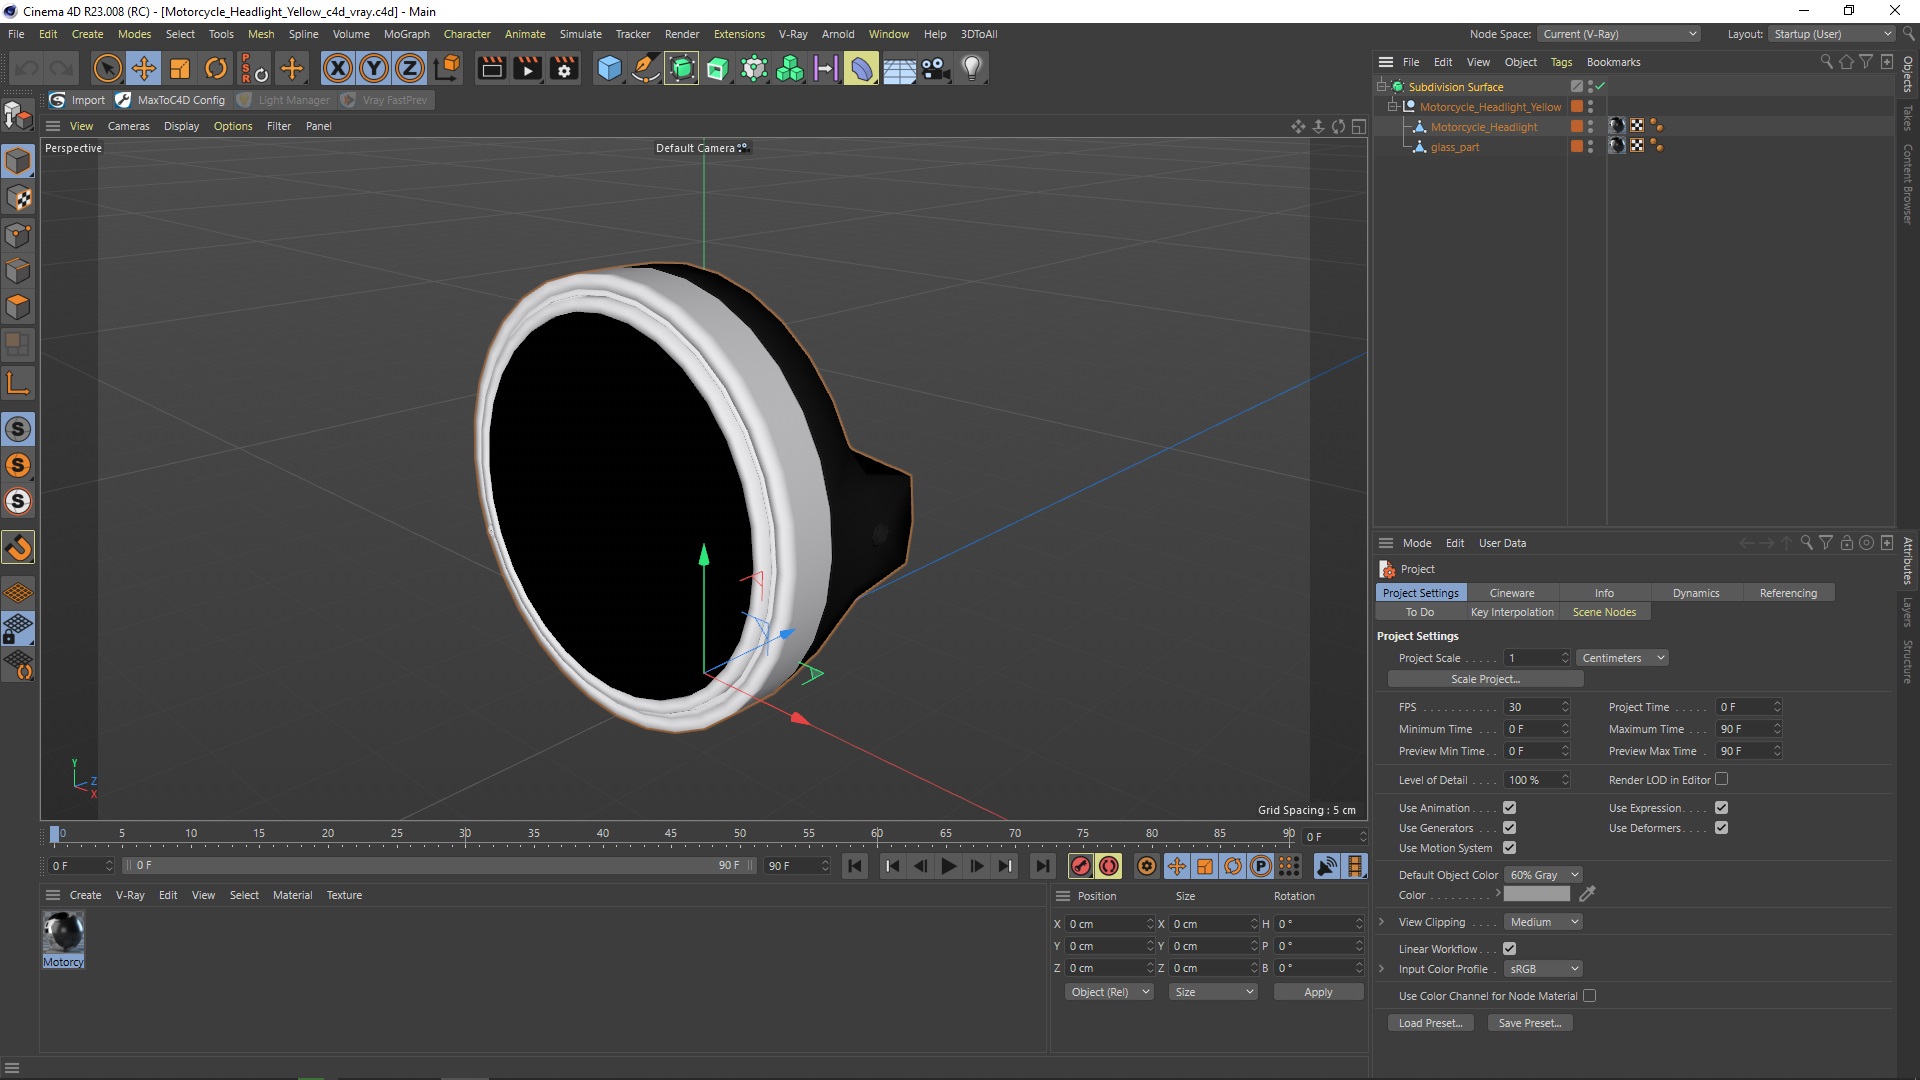Open Edit Render Settings icon
Screen dimensions: 1920x1080
[x=564, y=68]
